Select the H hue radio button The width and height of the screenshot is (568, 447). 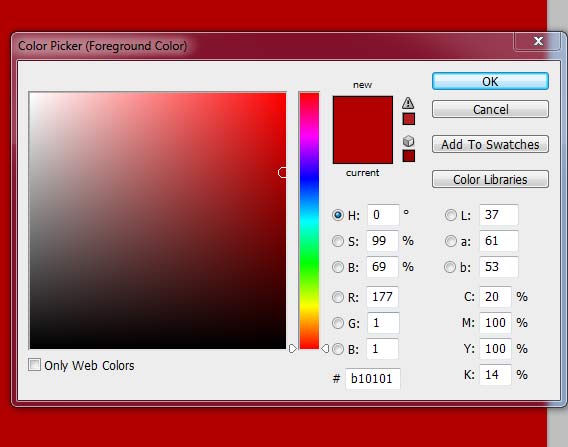click(338, 215)
